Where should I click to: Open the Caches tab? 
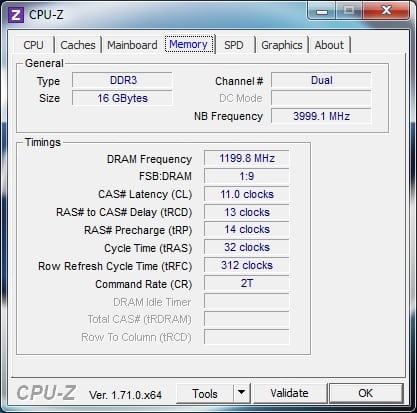(x=78, y=45)
